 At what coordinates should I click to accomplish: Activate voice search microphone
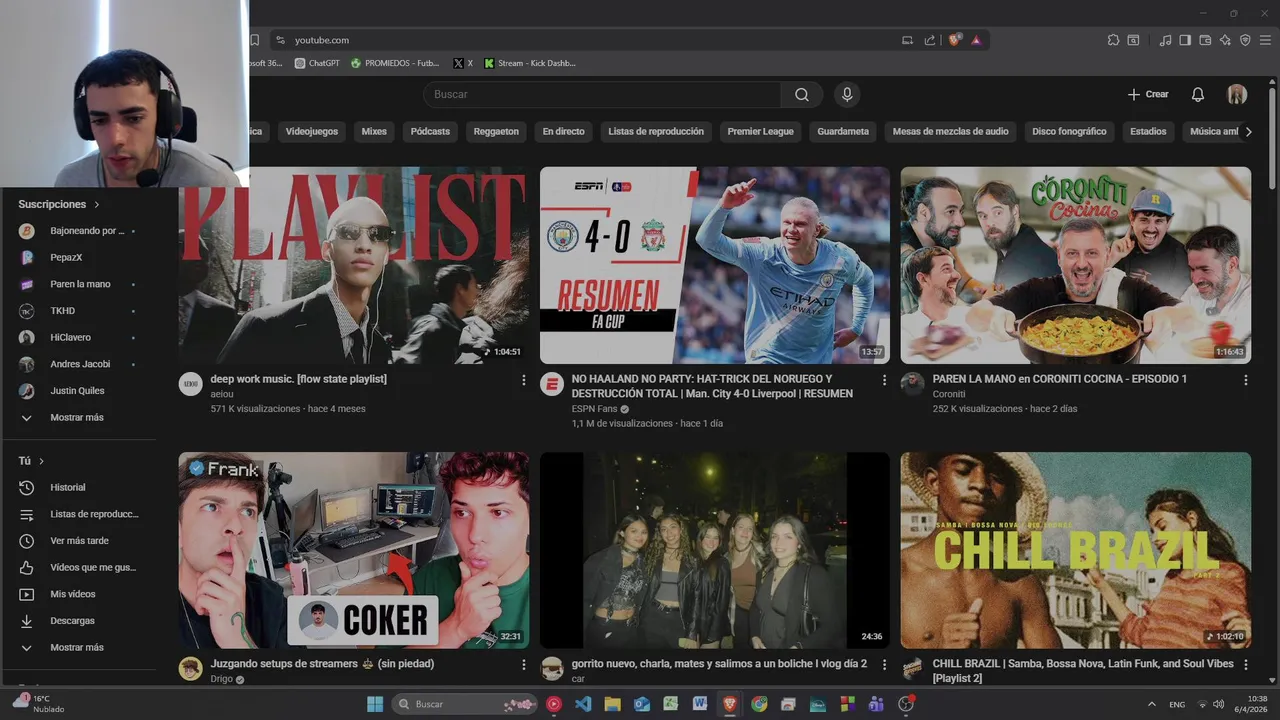[x=847, y=94]
